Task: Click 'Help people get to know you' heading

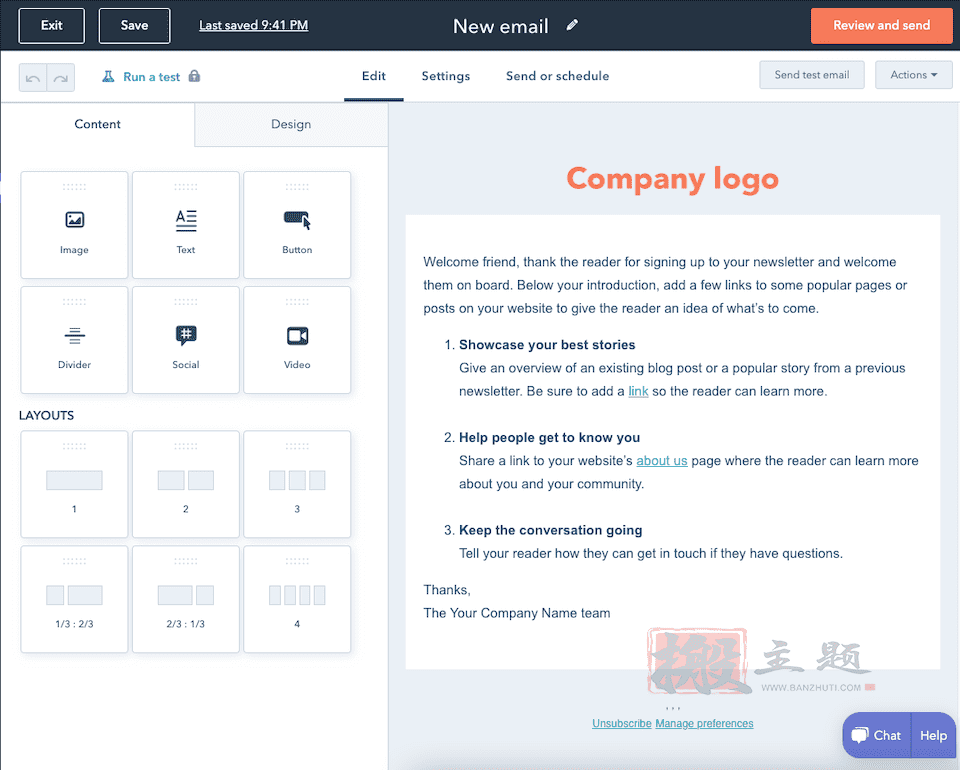Action: click(549, 438)
